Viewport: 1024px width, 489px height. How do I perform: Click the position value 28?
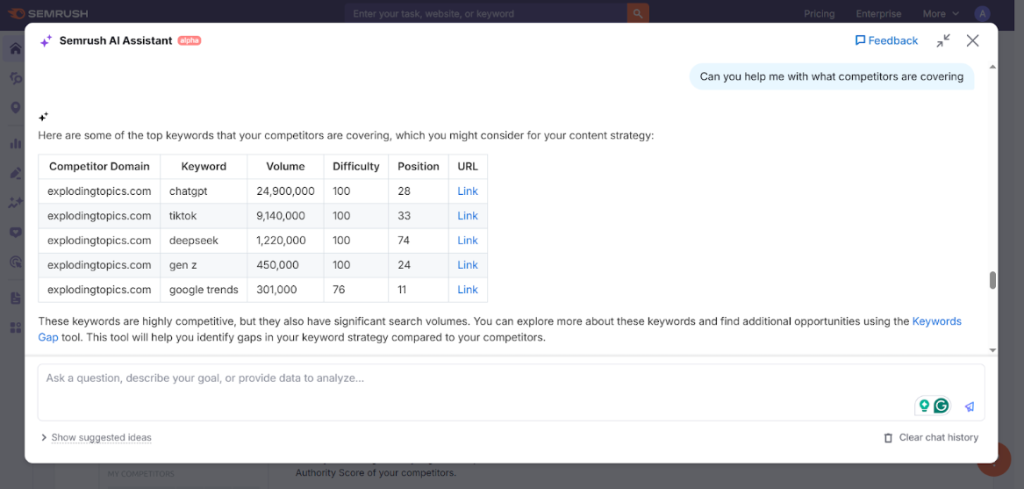click(x=404, y=191)
